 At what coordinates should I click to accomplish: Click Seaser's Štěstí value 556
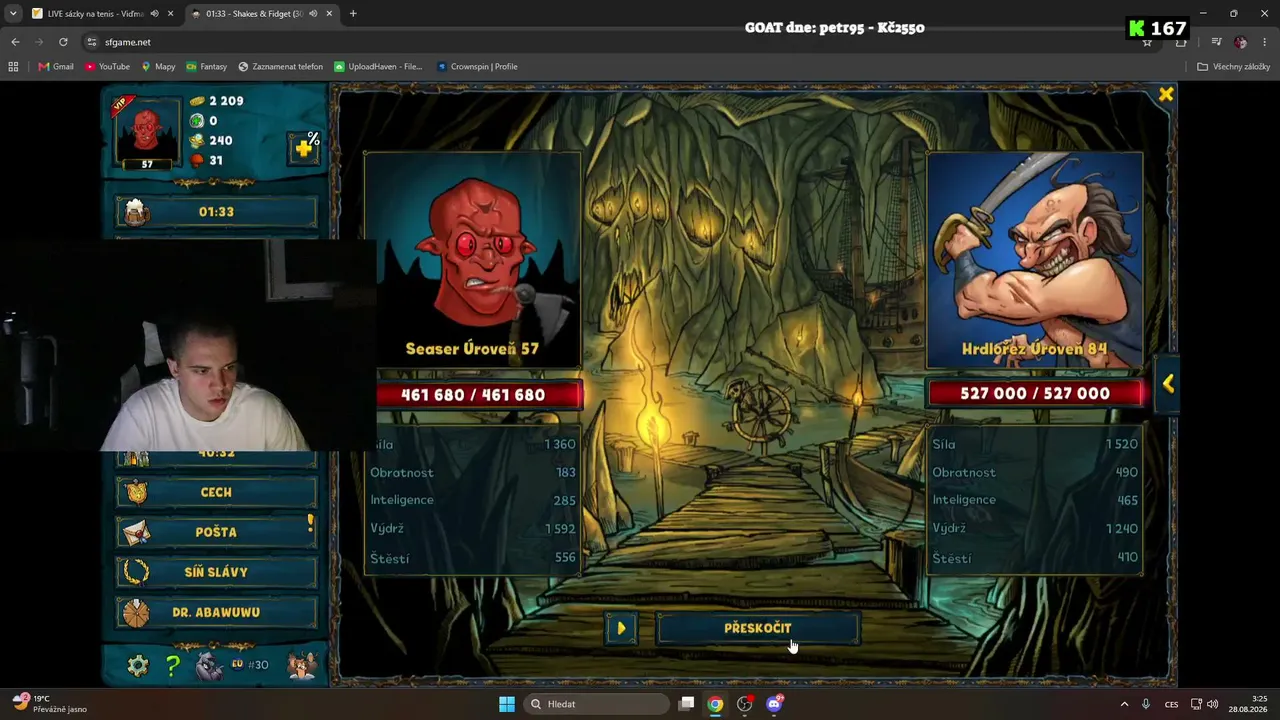(x=566, y=558)
